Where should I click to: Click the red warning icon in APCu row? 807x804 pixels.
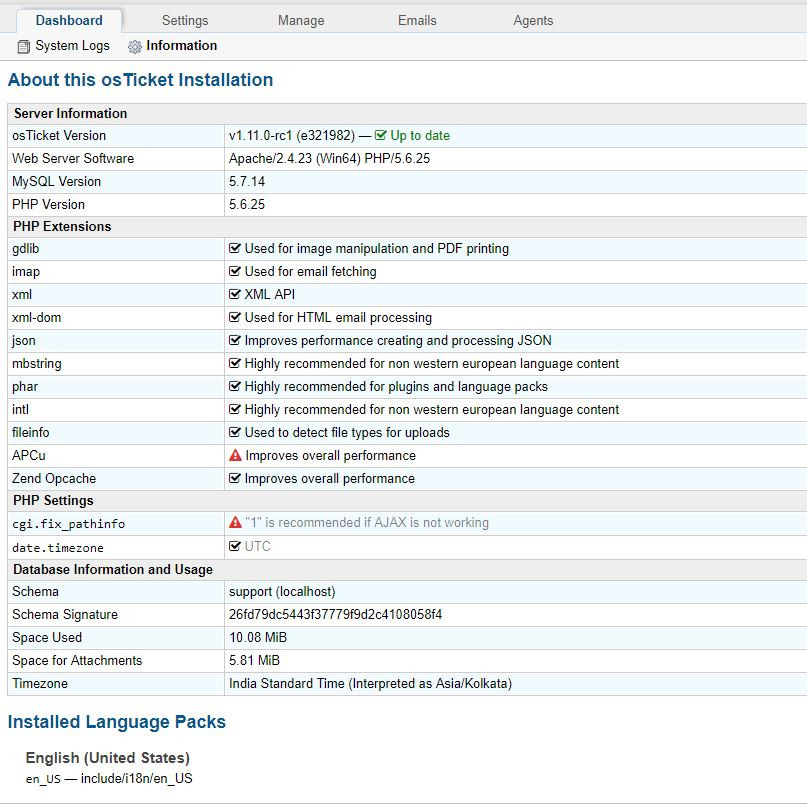235,455
